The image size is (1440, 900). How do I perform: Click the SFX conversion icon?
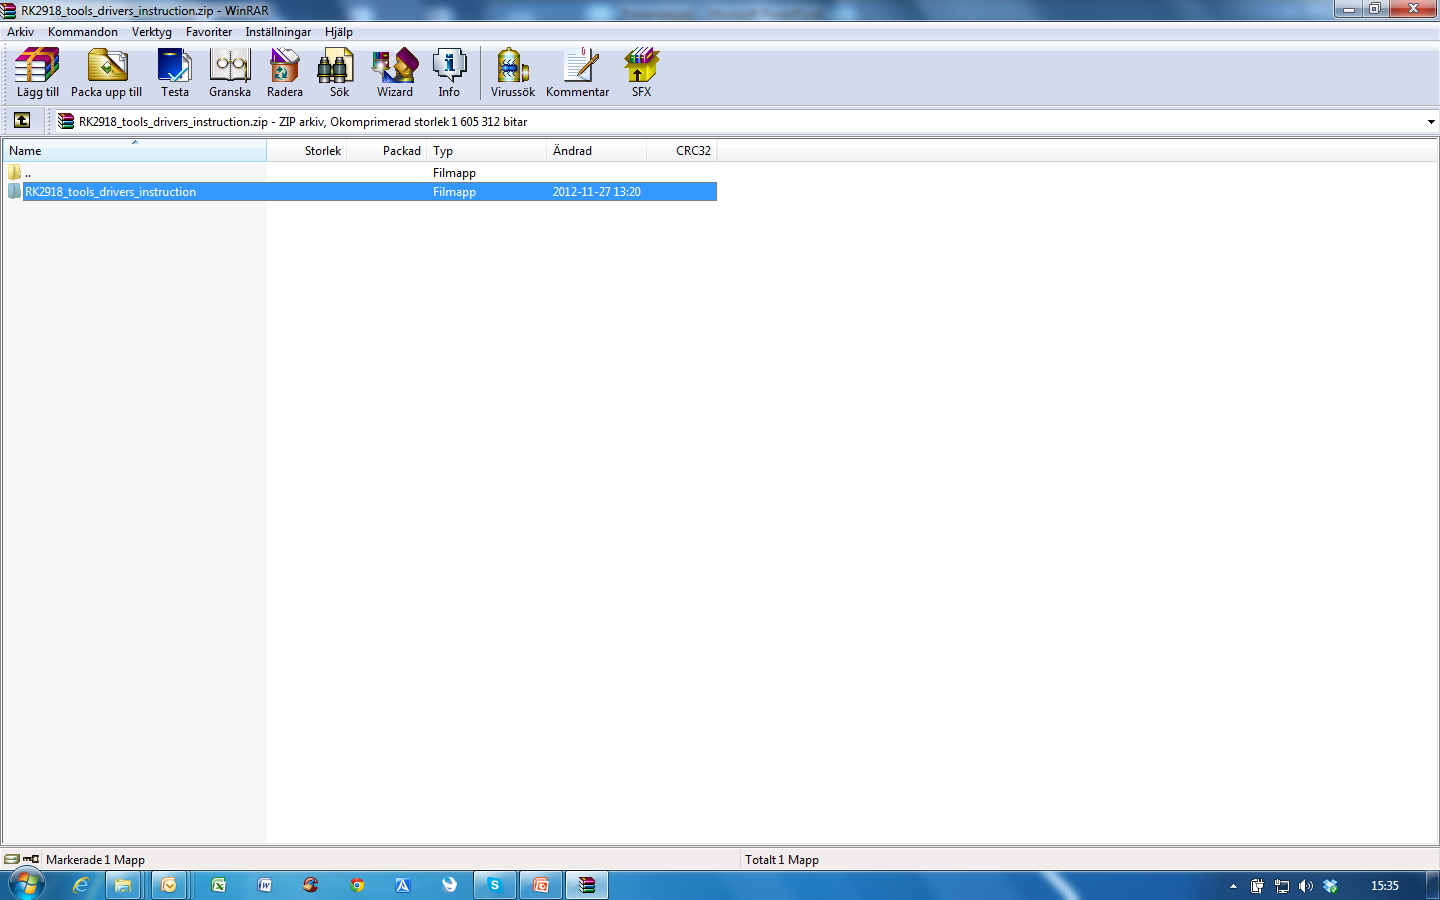(642, 73)
